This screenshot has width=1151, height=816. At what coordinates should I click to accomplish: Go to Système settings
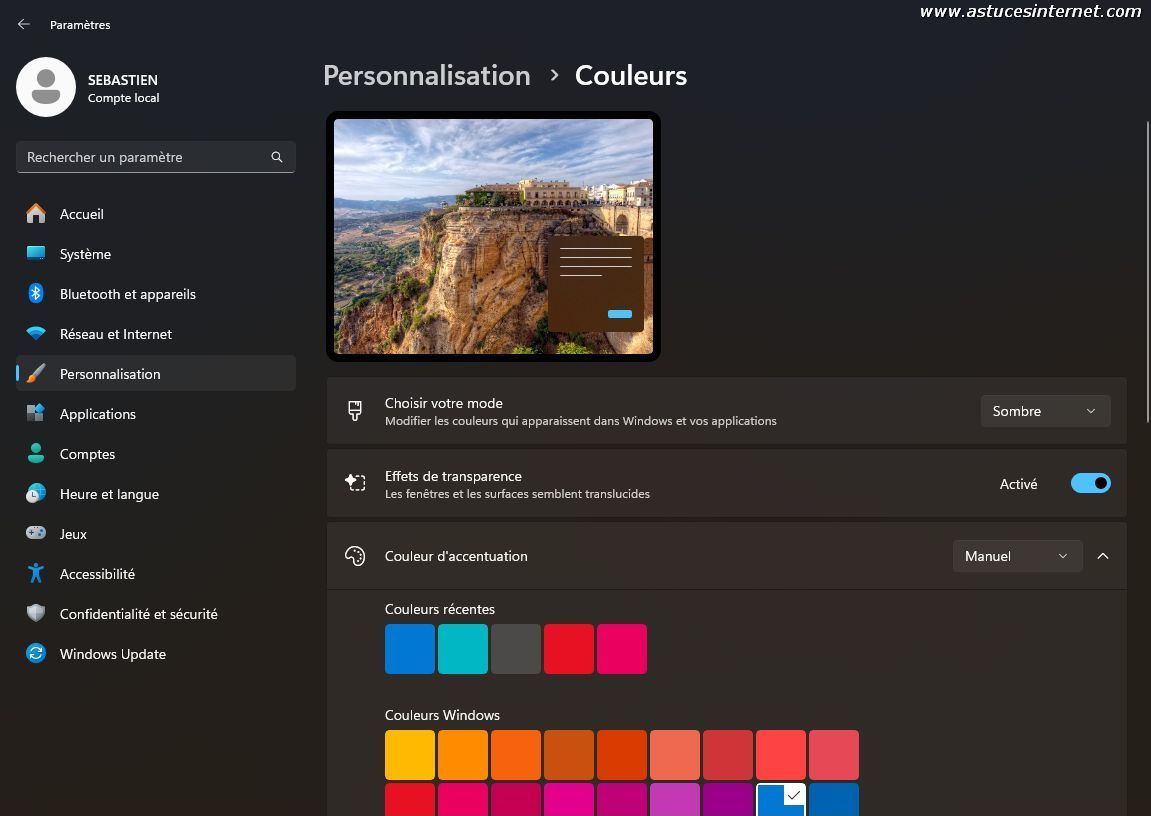click(156, 254)
